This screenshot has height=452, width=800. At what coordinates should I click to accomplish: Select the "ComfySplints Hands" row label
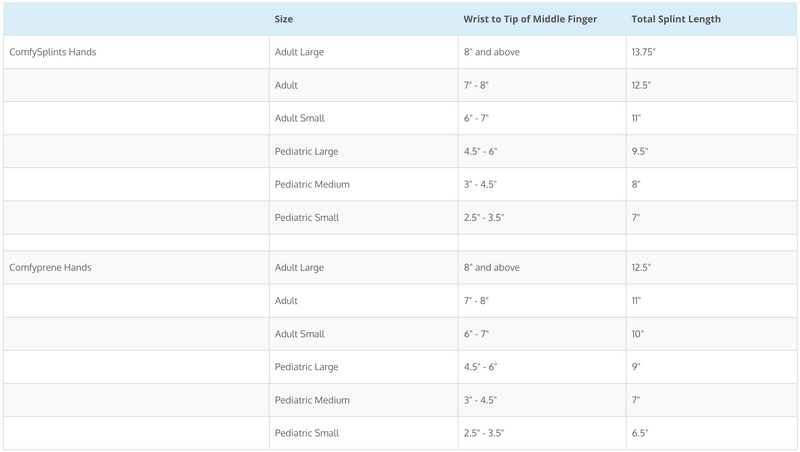point(52,52)
